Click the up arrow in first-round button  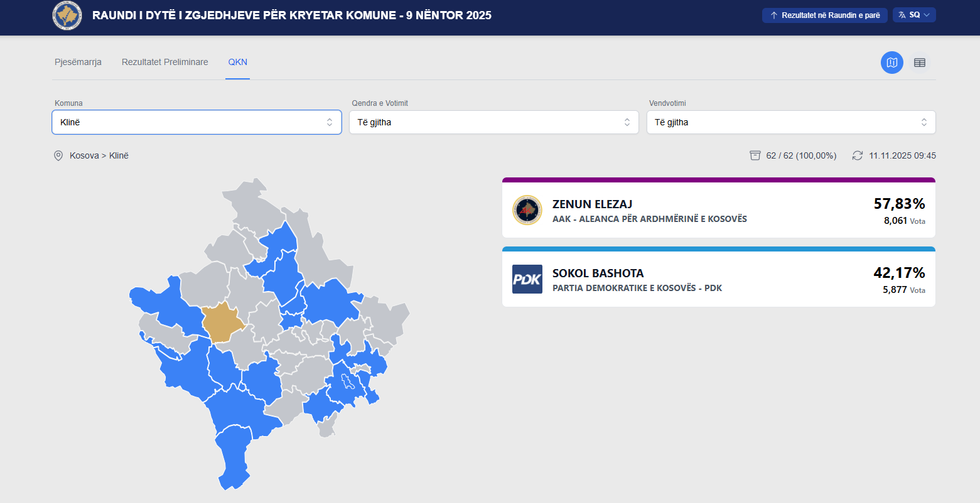774,16
